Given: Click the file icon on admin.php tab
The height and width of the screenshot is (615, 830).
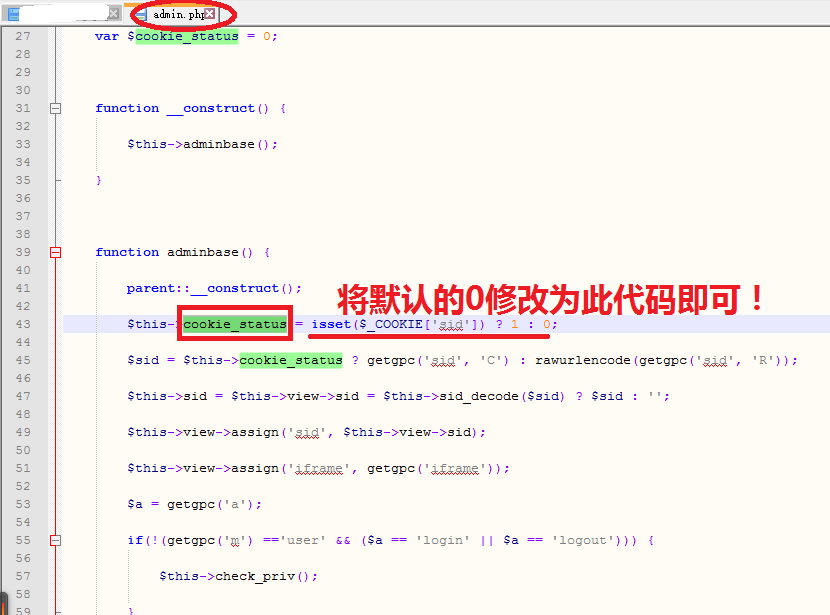Looking at the screenshot, I should point(140,14).
